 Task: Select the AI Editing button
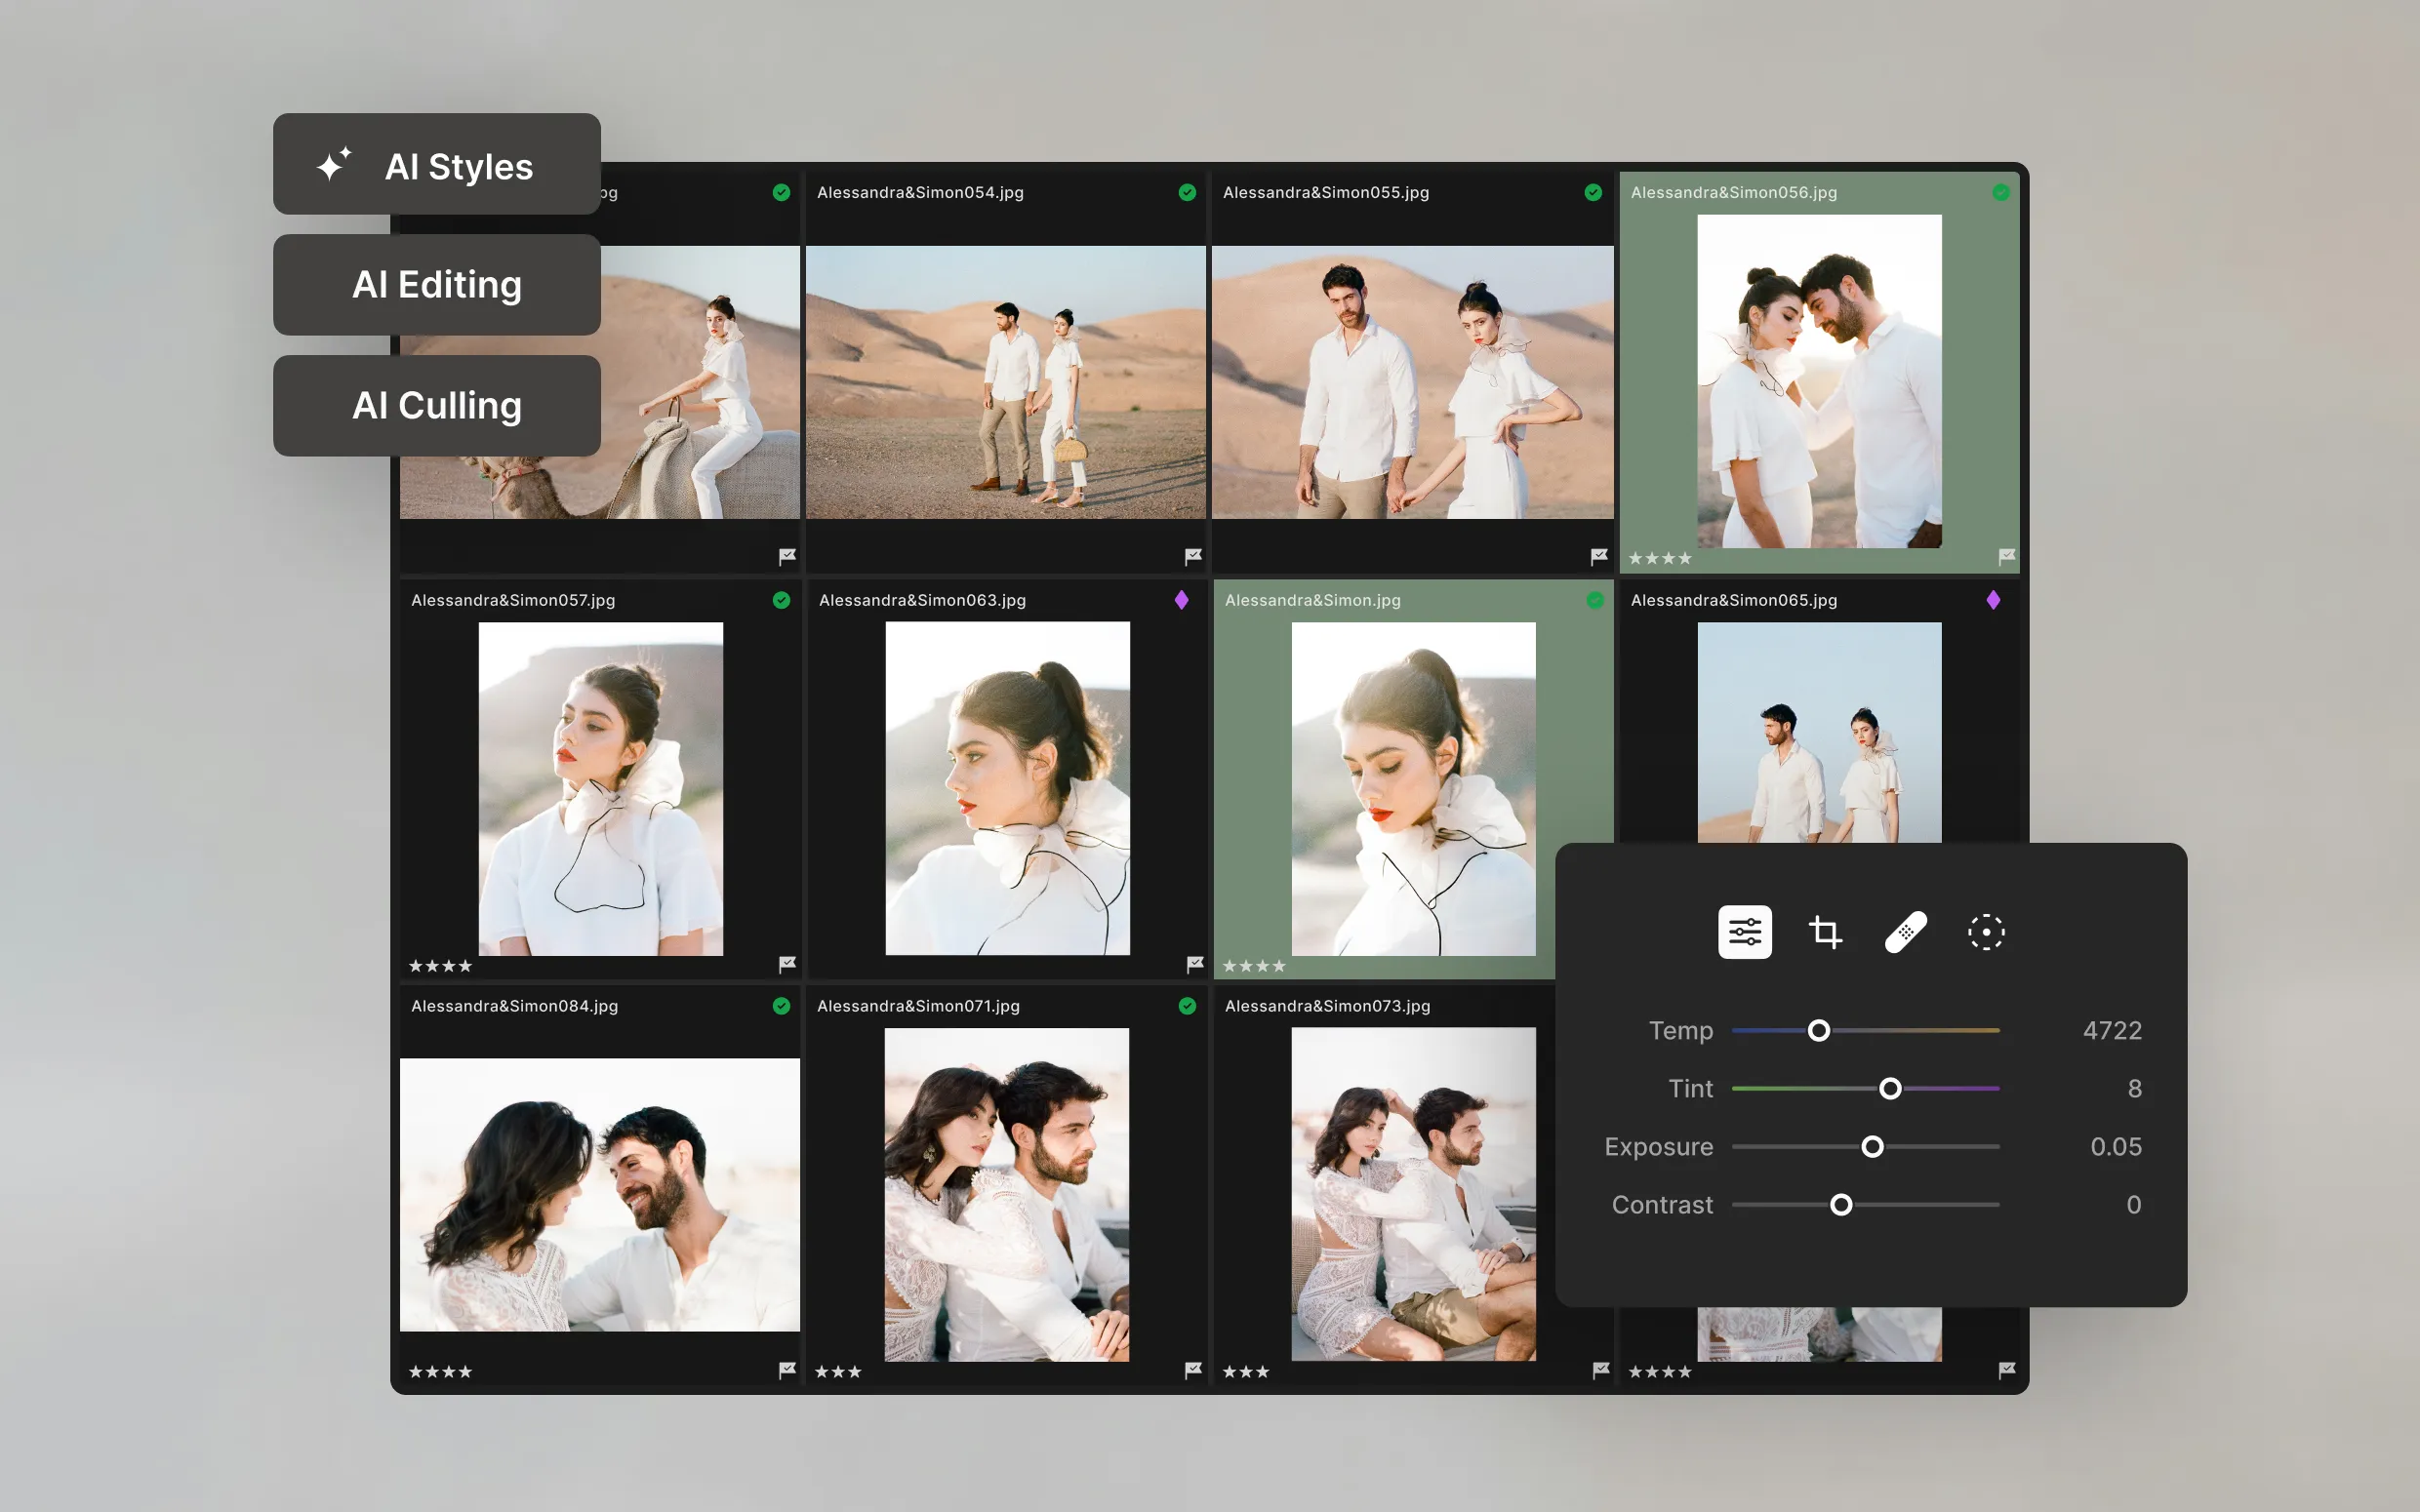pos(437,285)
